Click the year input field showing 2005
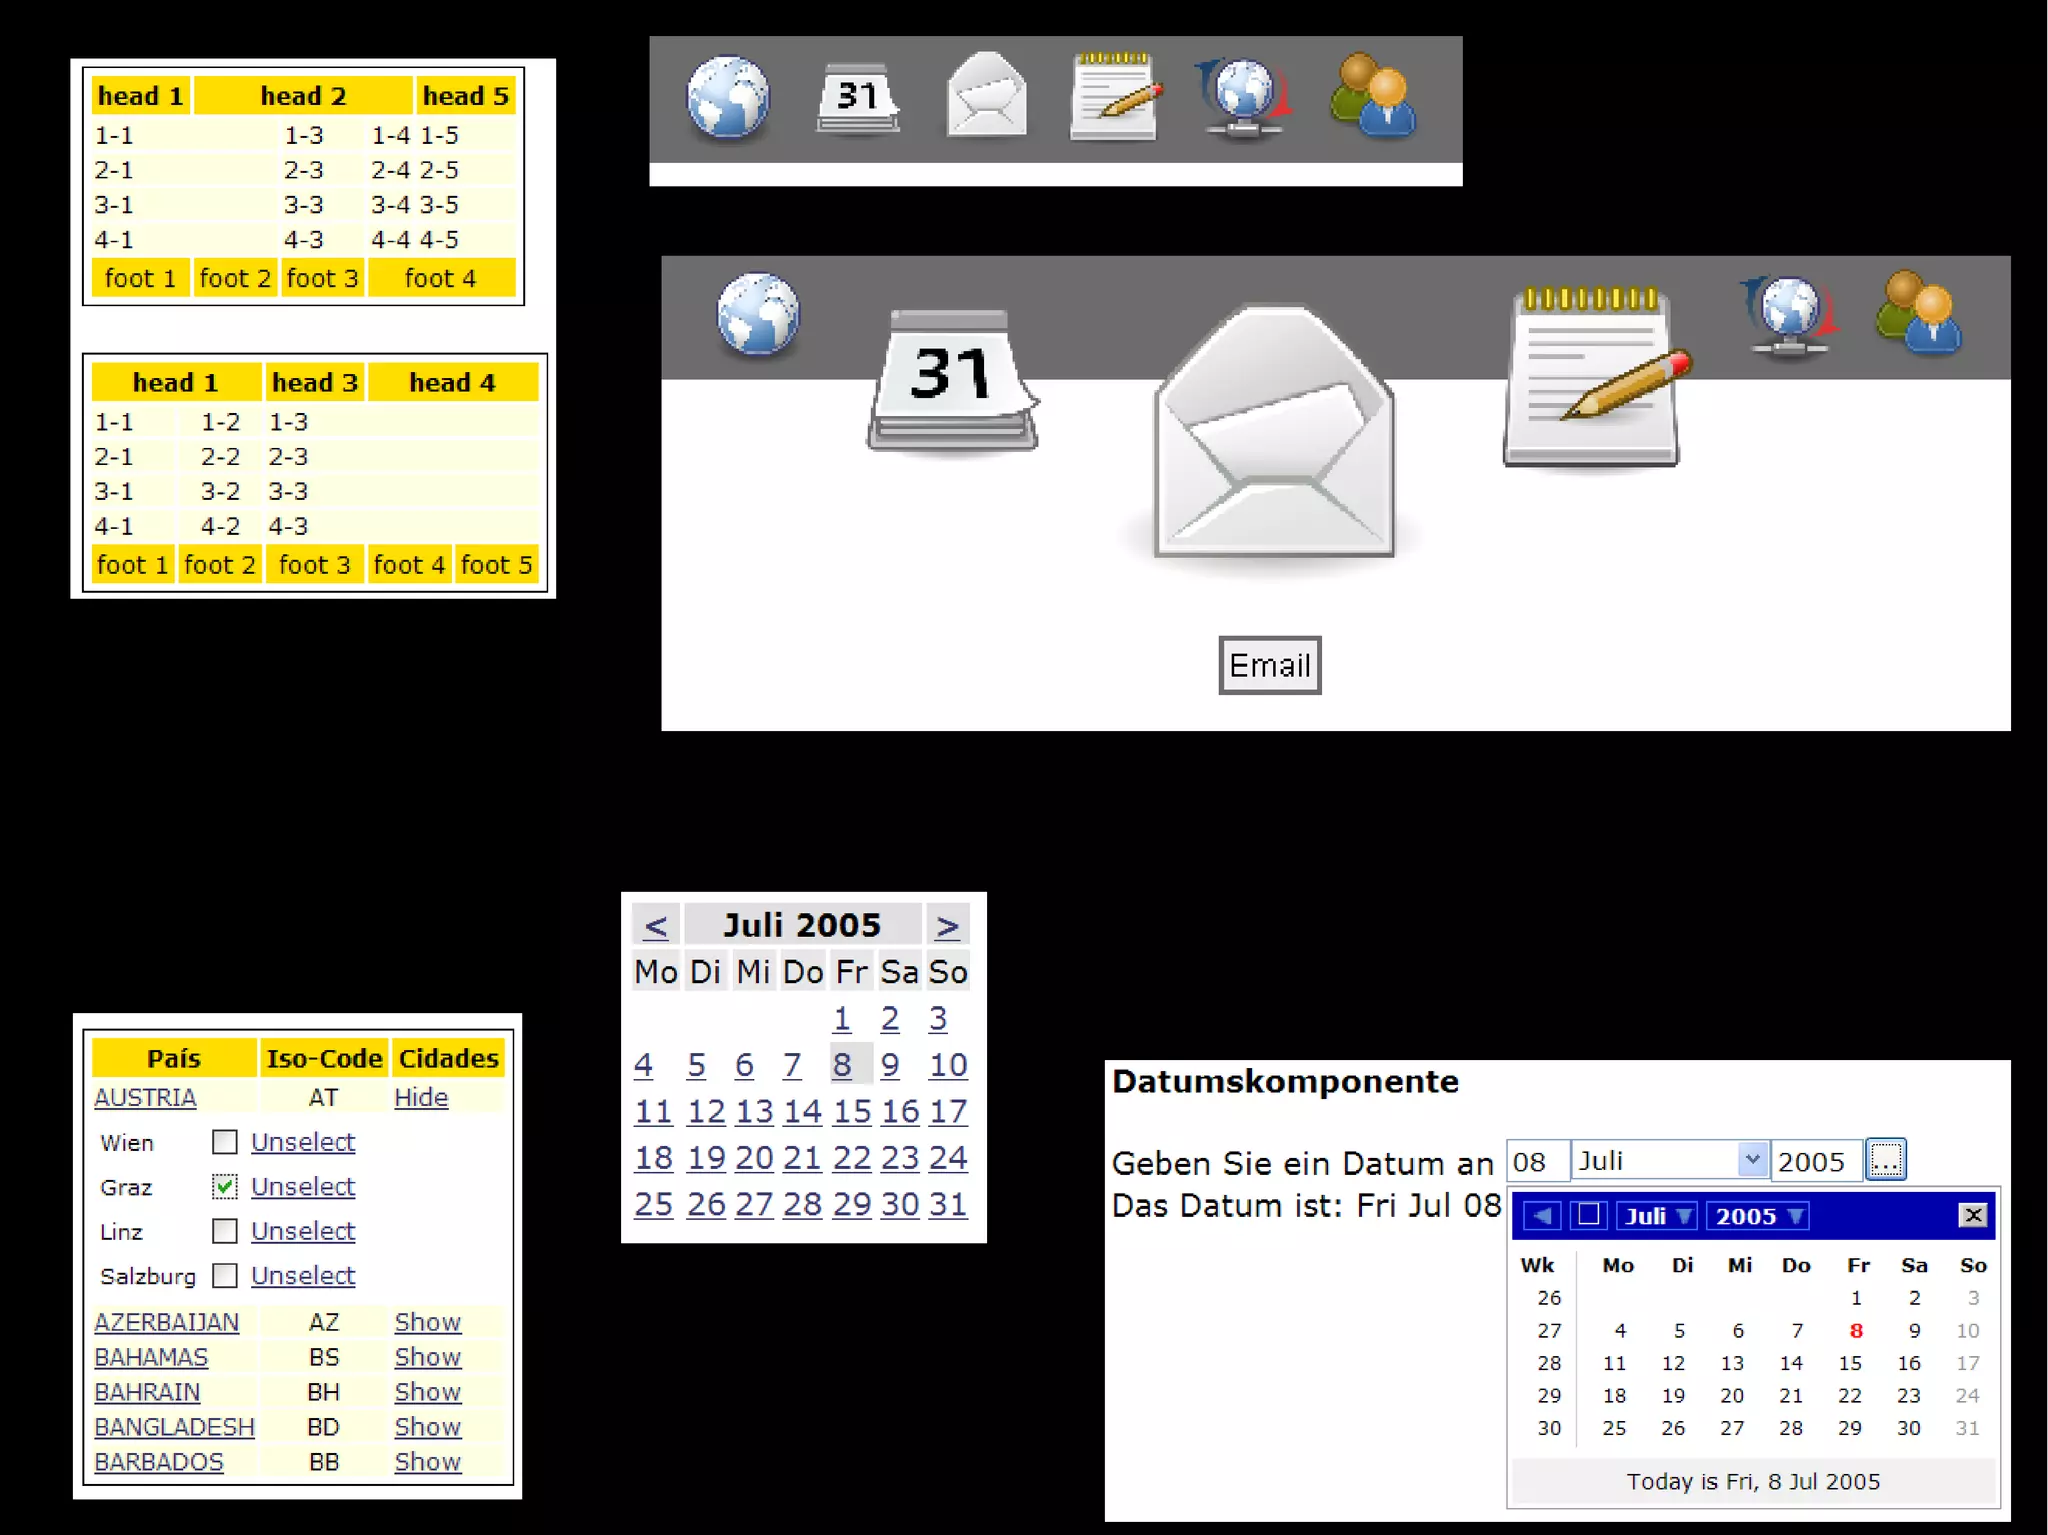Screen dimensions: 2048x1535 (x=1815, y=1162)
